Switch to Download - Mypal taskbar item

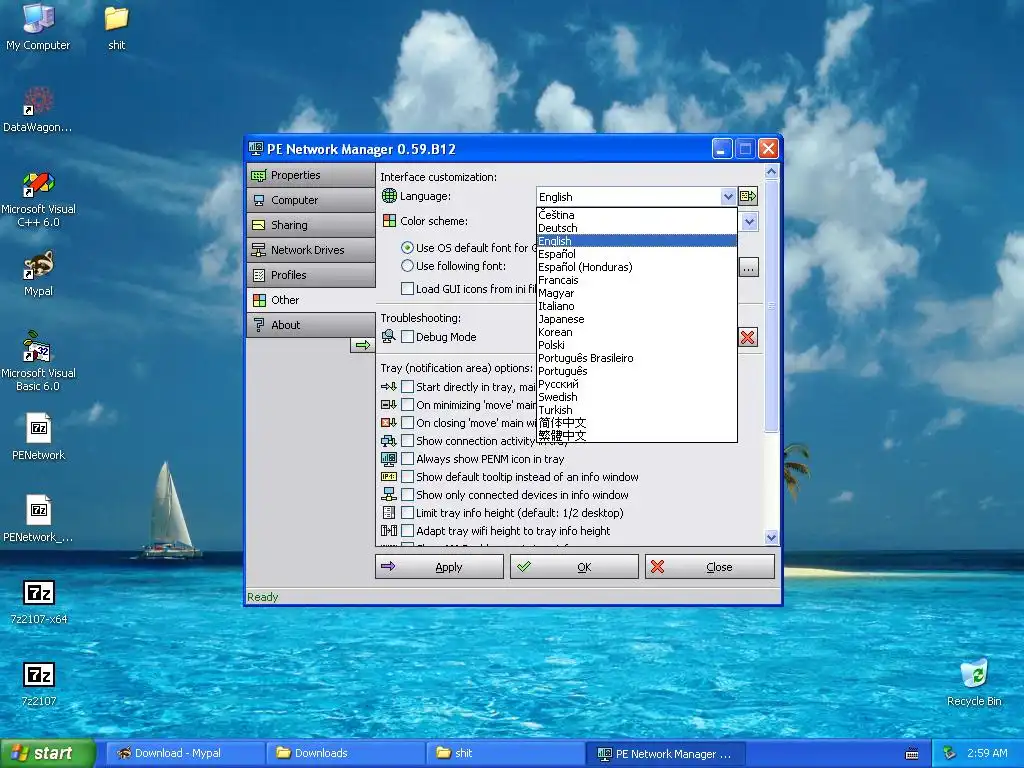coord(185,753)
